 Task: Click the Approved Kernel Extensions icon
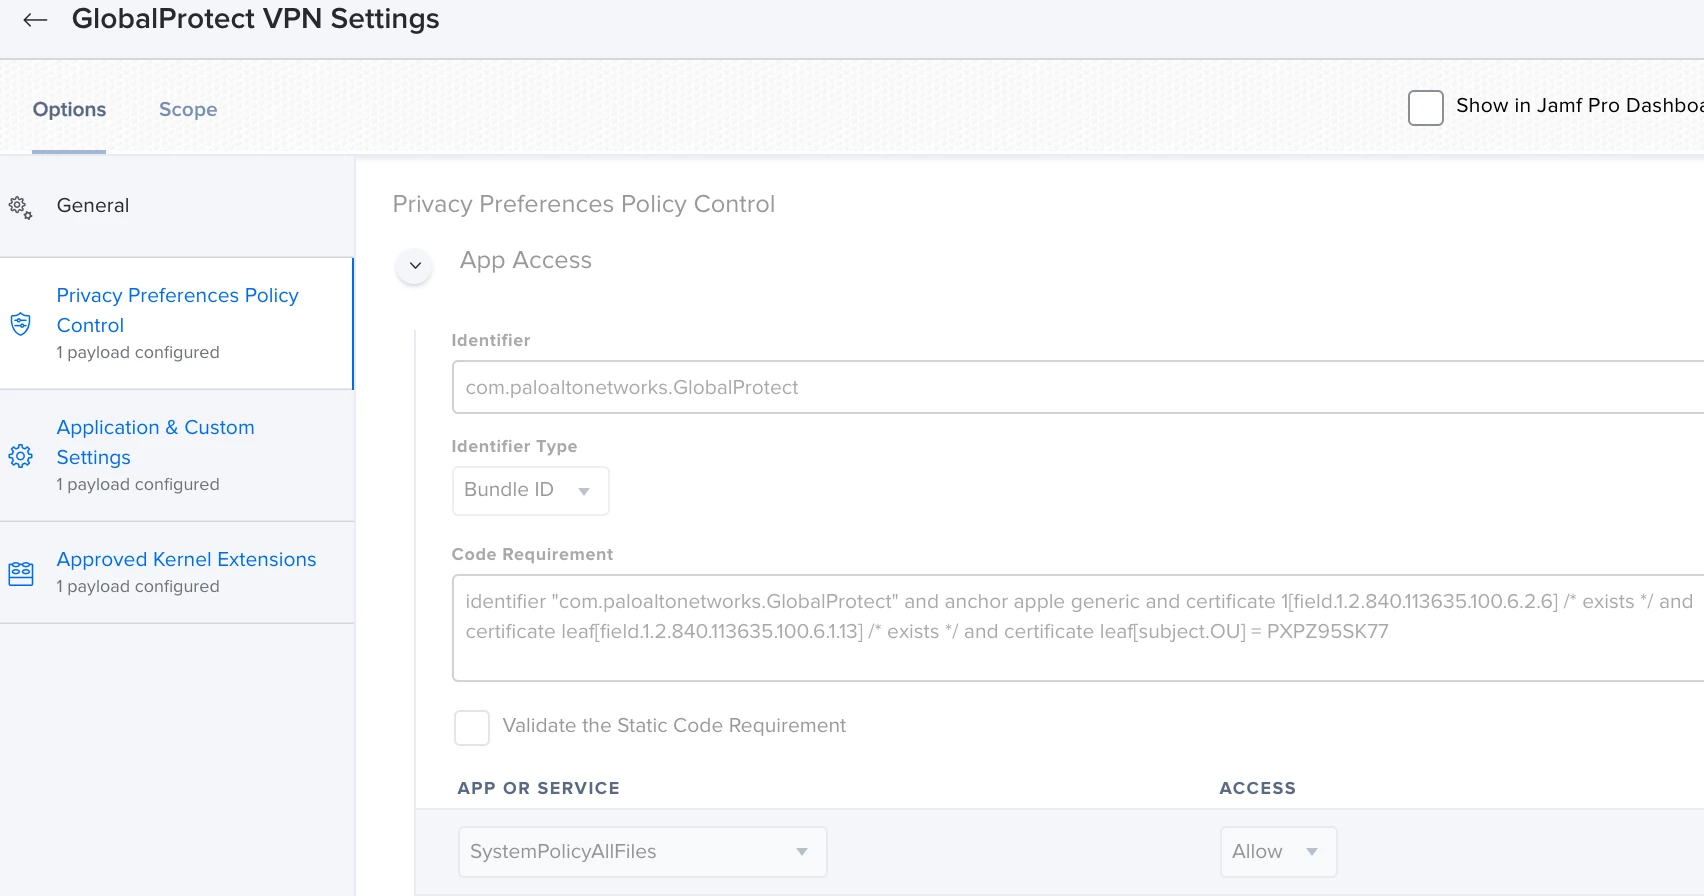(20, 573)
